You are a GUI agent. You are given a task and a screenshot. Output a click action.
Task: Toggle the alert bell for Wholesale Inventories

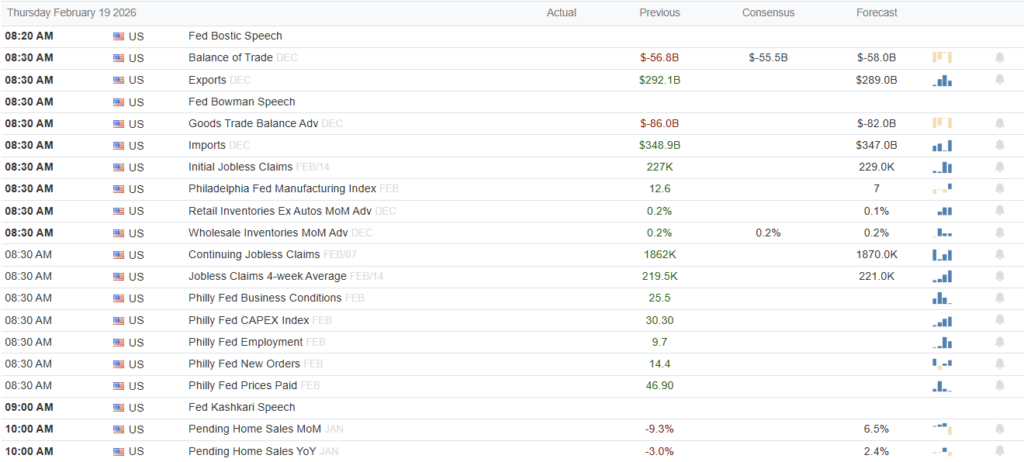[x=999, y=233]
